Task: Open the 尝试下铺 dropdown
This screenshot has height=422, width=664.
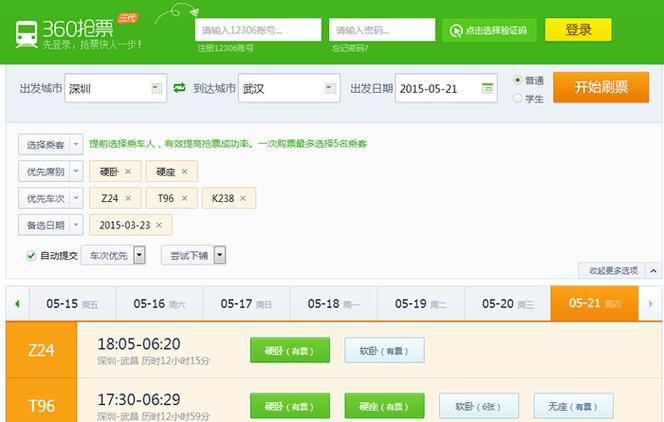Action: point(220,256)
